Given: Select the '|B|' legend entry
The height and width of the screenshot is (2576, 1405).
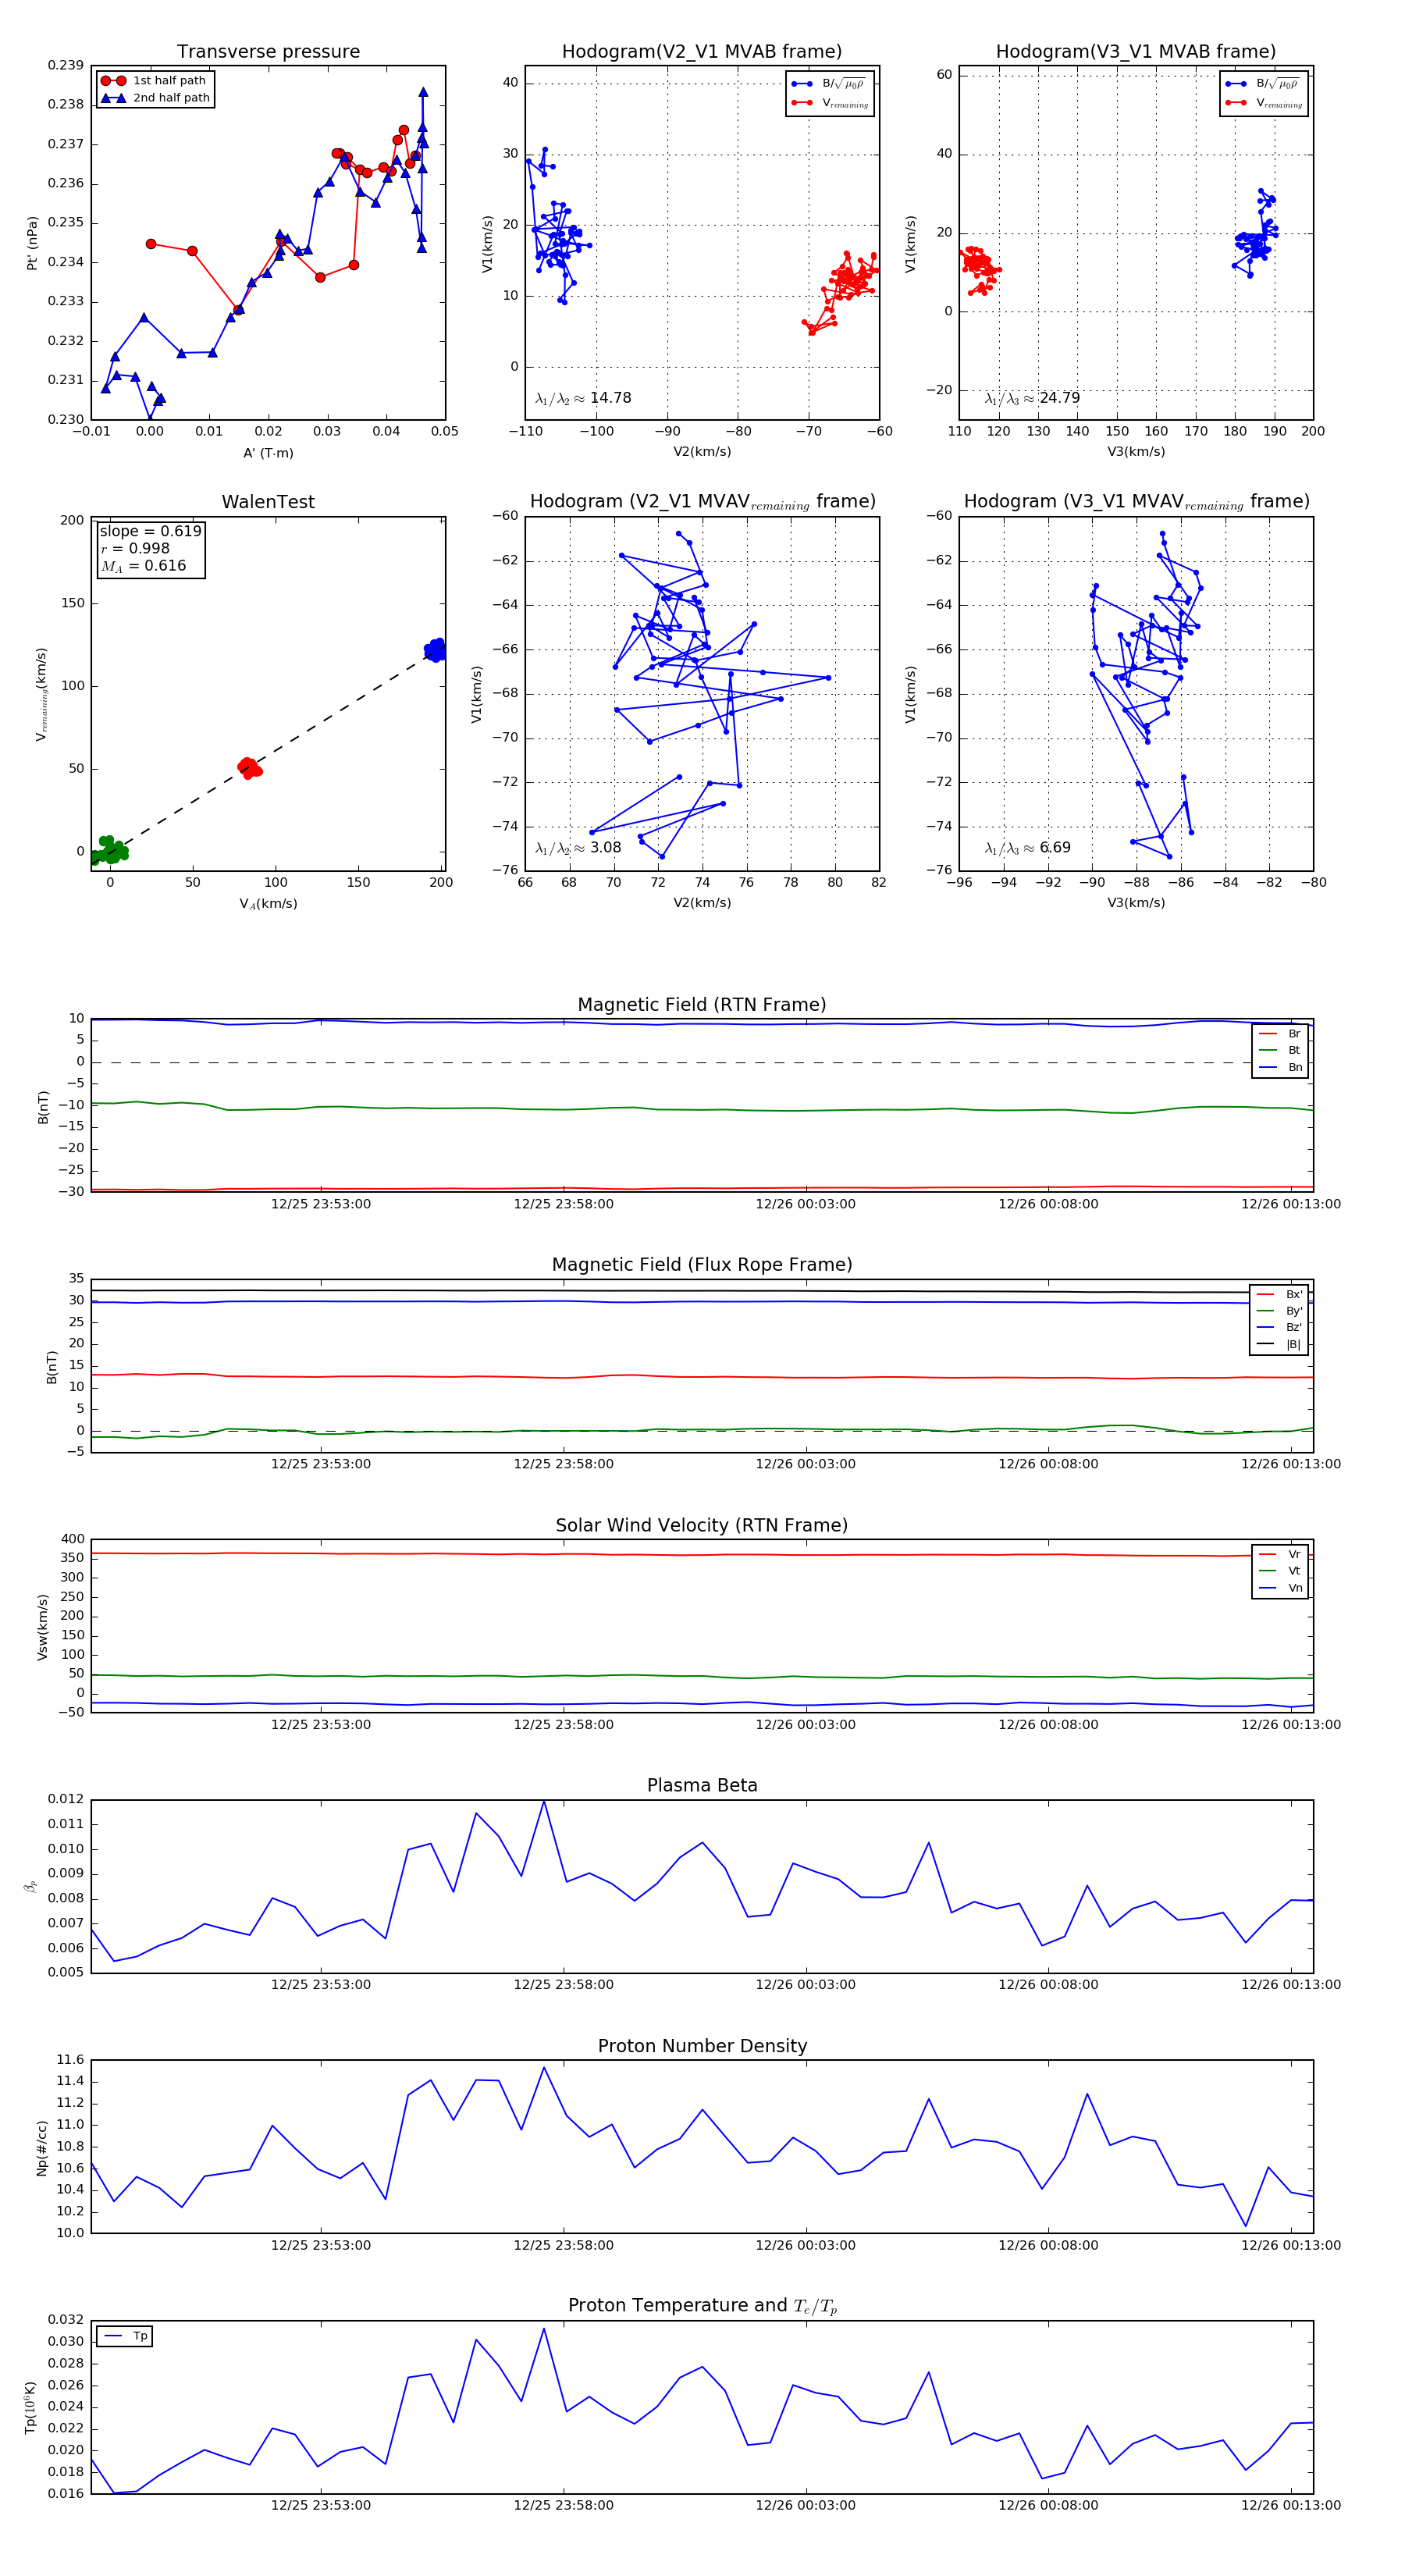Looking at the screenshot, I should point(1279,1345).
